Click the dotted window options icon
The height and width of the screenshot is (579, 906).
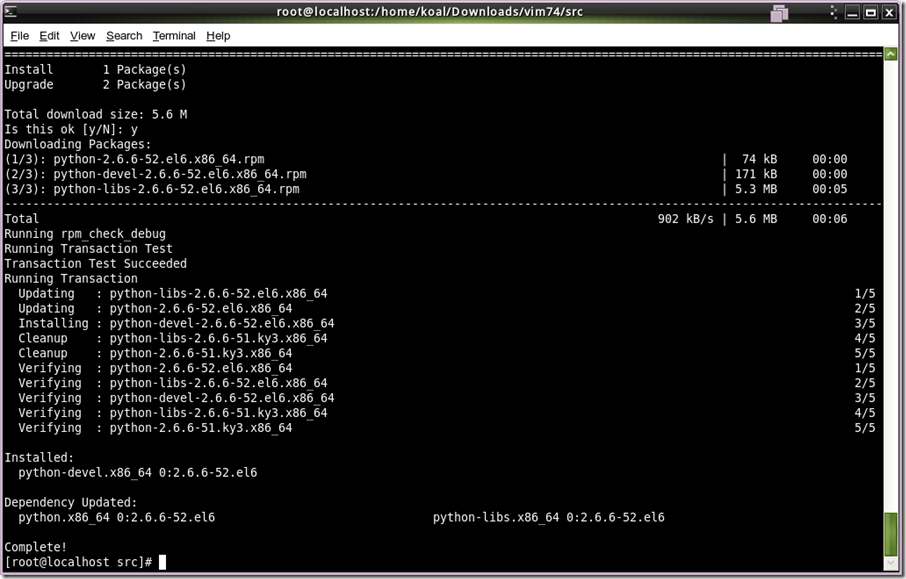(x=833, y=12)
